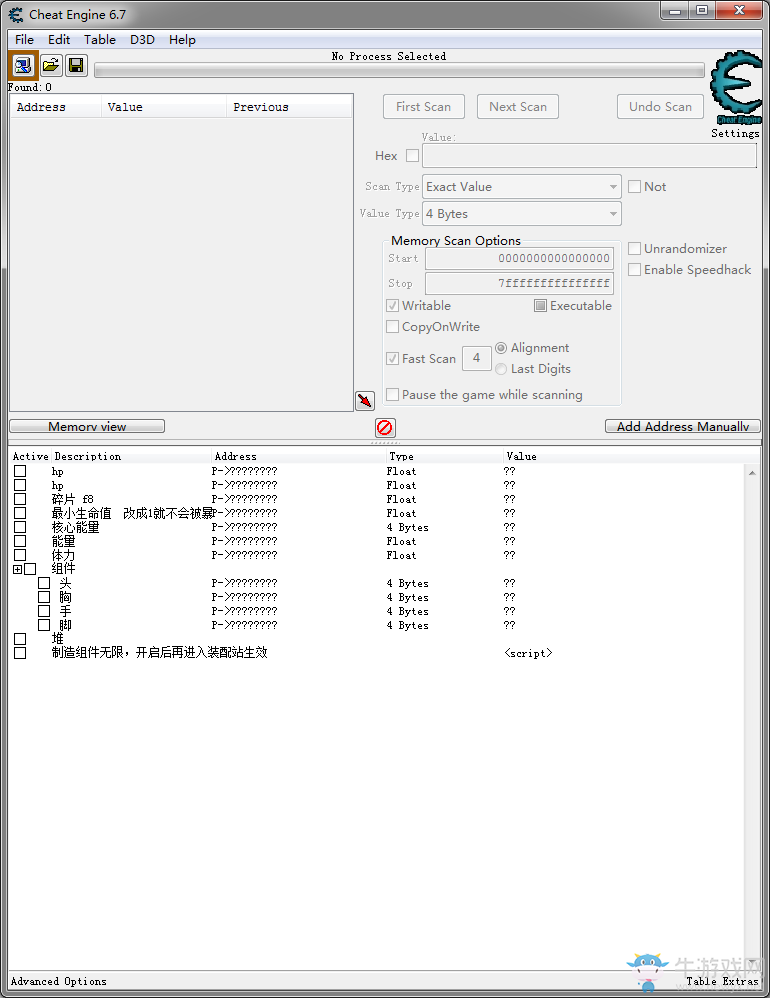Activate the 能量 entry checkbox
Image resolution: width=770 pixels, height=998 pixels.
pyautogui.click(x=20, y=541)
